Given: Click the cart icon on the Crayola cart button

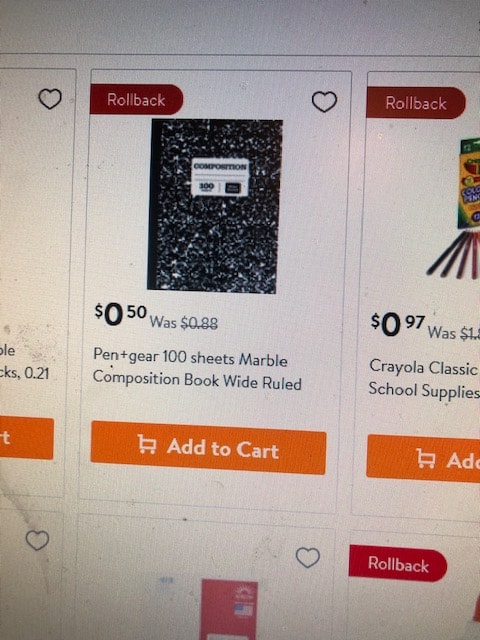Looking at the screenshot, I should tap(426, 458).
